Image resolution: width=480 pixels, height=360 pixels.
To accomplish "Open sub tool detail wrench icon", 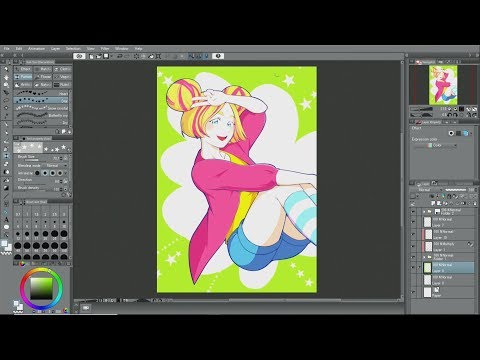I will (x=69, y=194).
